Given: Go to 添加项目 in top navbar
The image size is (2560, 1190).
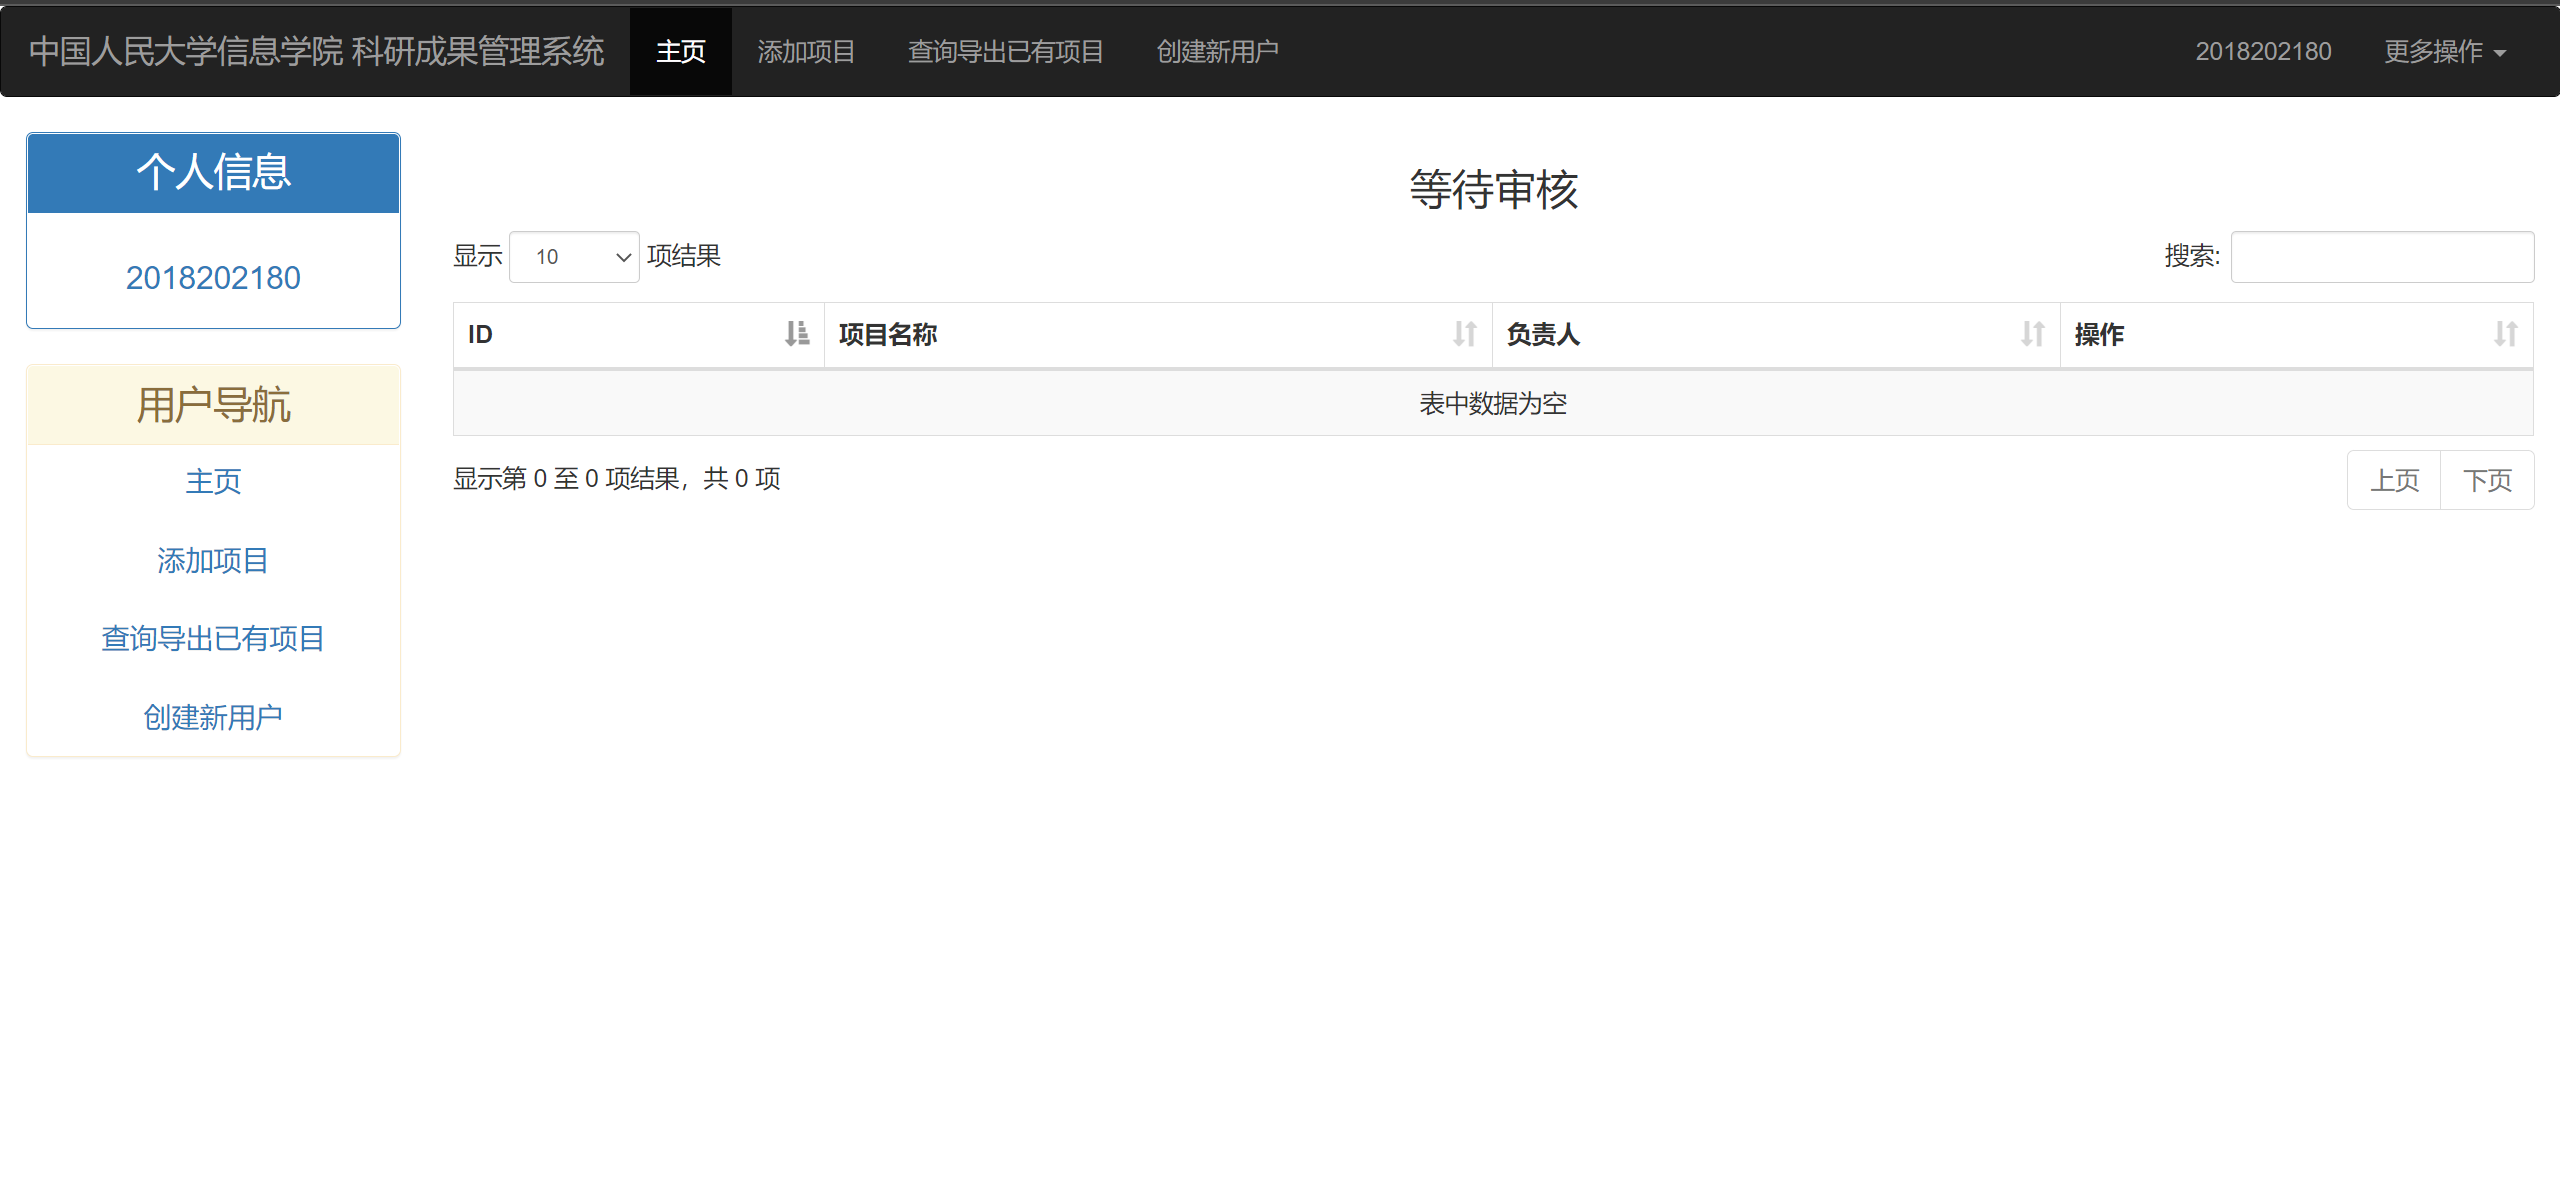Looking at the screenshot, I should 806,52.
